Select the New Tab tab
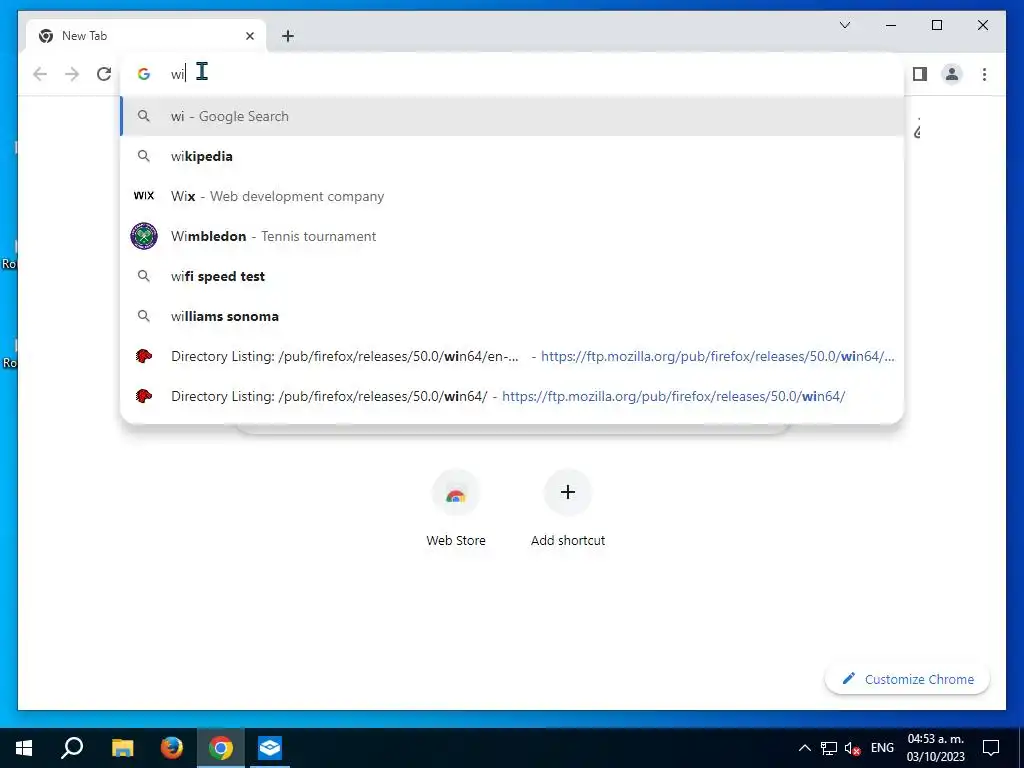 pyautogui.click(x=146, y=36)
